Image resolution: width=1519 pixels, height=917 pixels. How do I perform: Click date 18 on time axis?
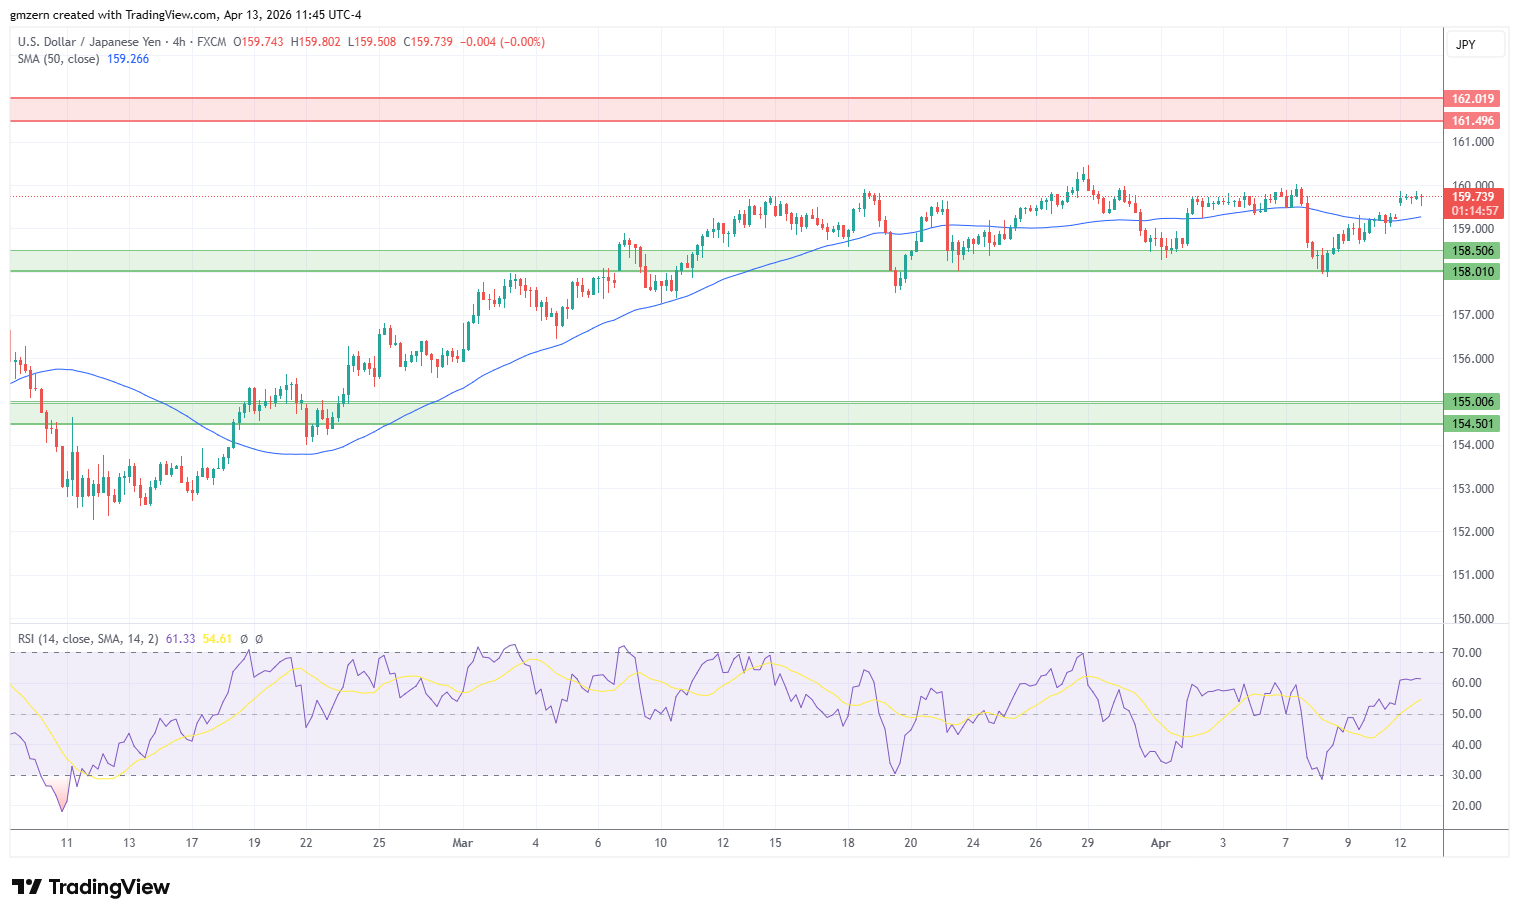click(x=848, y=843)
